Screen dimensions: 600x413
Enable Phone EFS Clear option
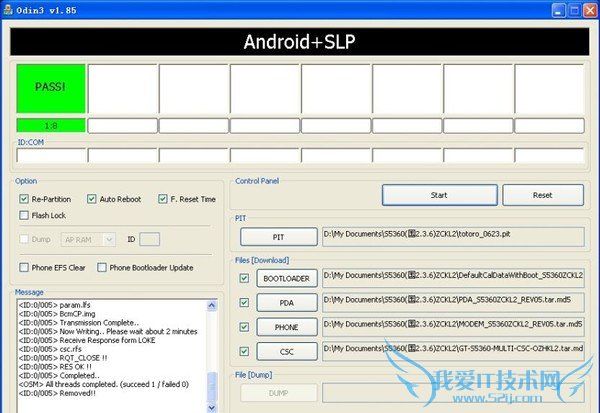(x=25, y=267)
